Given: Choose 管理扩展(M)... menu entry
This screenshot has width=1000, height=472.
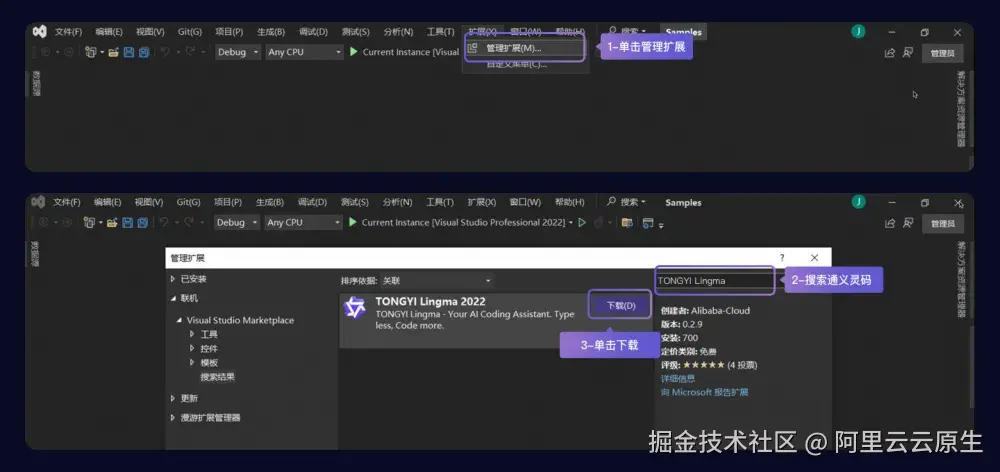Looking at the screenshot, I should [x=524, y=48].
